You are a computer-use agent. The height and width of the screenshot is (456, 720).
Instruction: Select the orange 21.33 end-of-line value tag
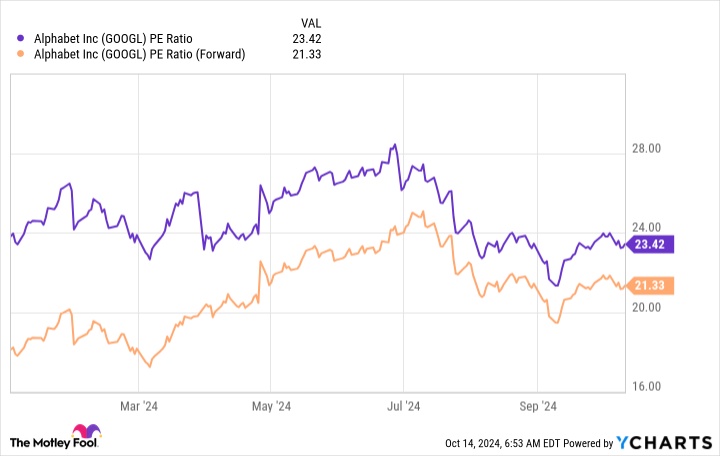pos(652,286)
